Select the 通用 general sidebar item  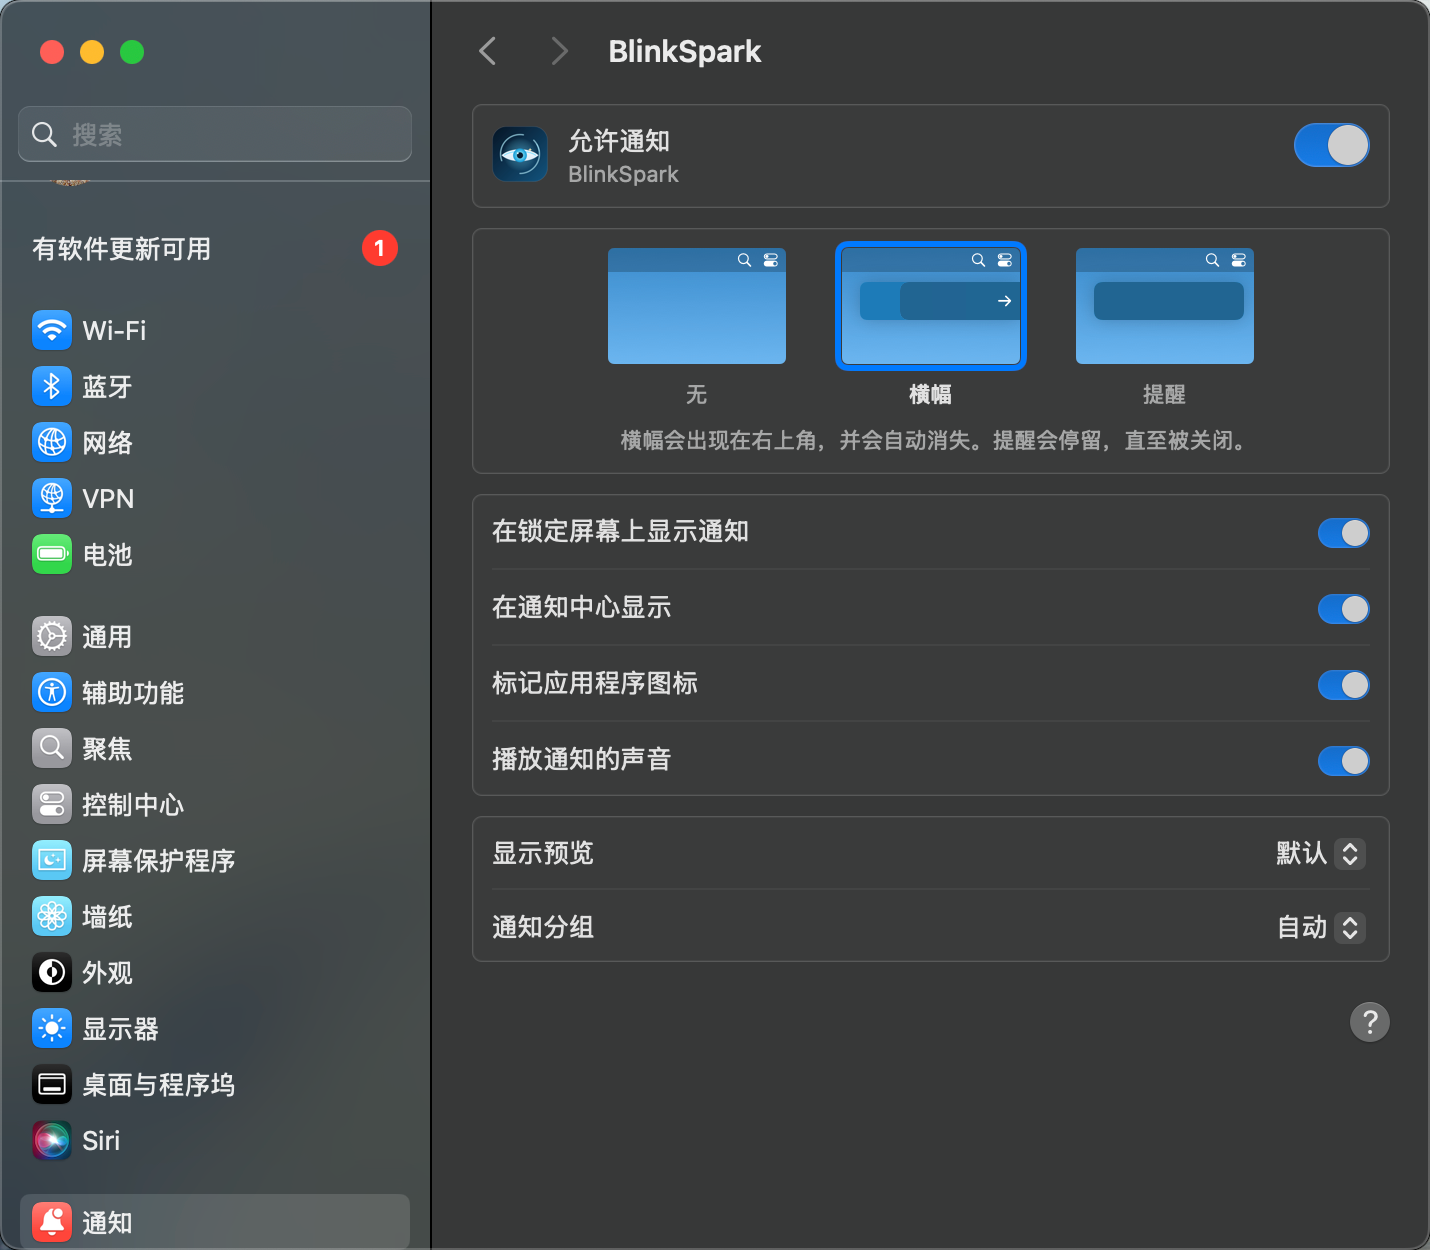[x=106, y=637]
